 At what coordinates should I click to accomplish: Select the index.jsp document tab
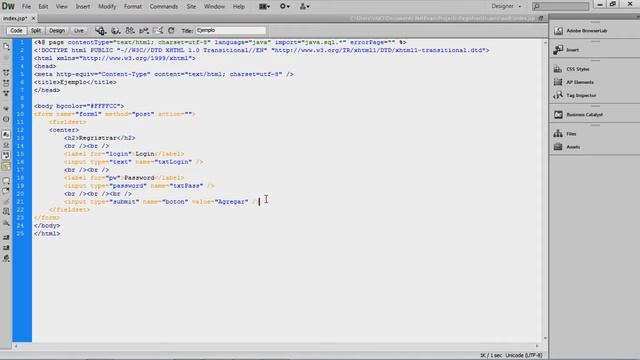tap(15, 18)
